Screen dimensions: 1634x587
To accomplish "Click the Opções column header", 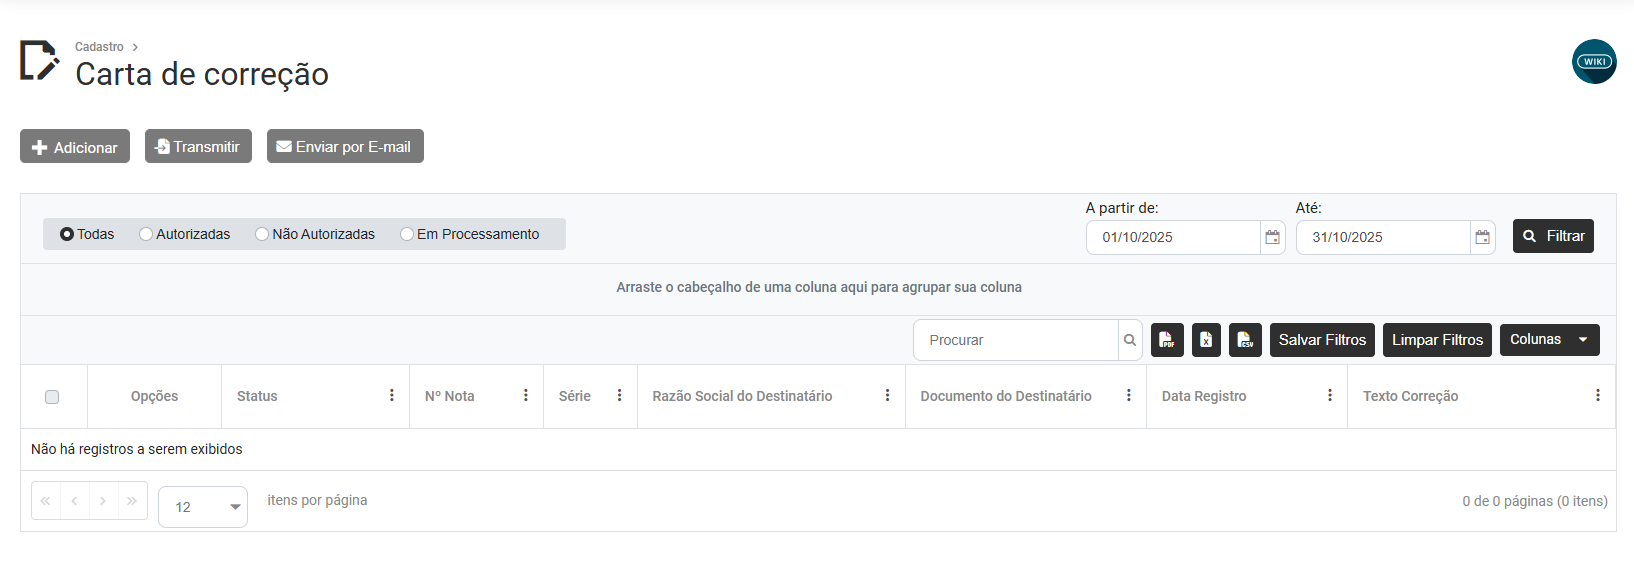I will tap(154, 396).
